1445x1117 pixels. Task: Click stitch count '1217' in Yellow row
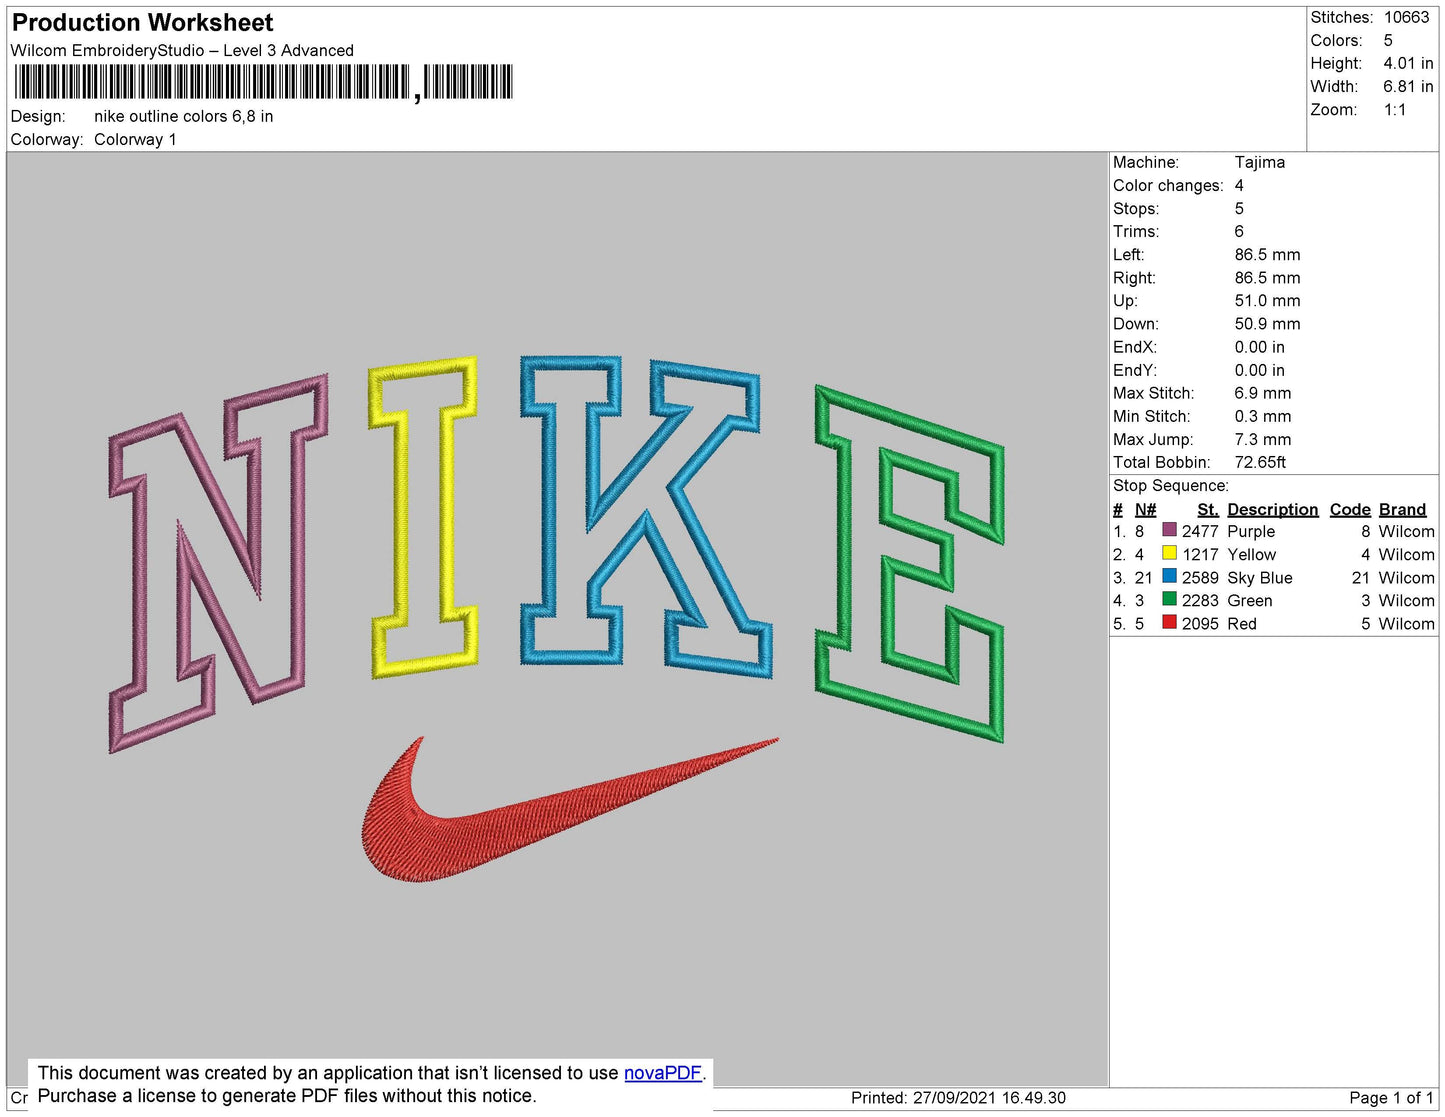pyautogui.click(x=1200, y=554)
